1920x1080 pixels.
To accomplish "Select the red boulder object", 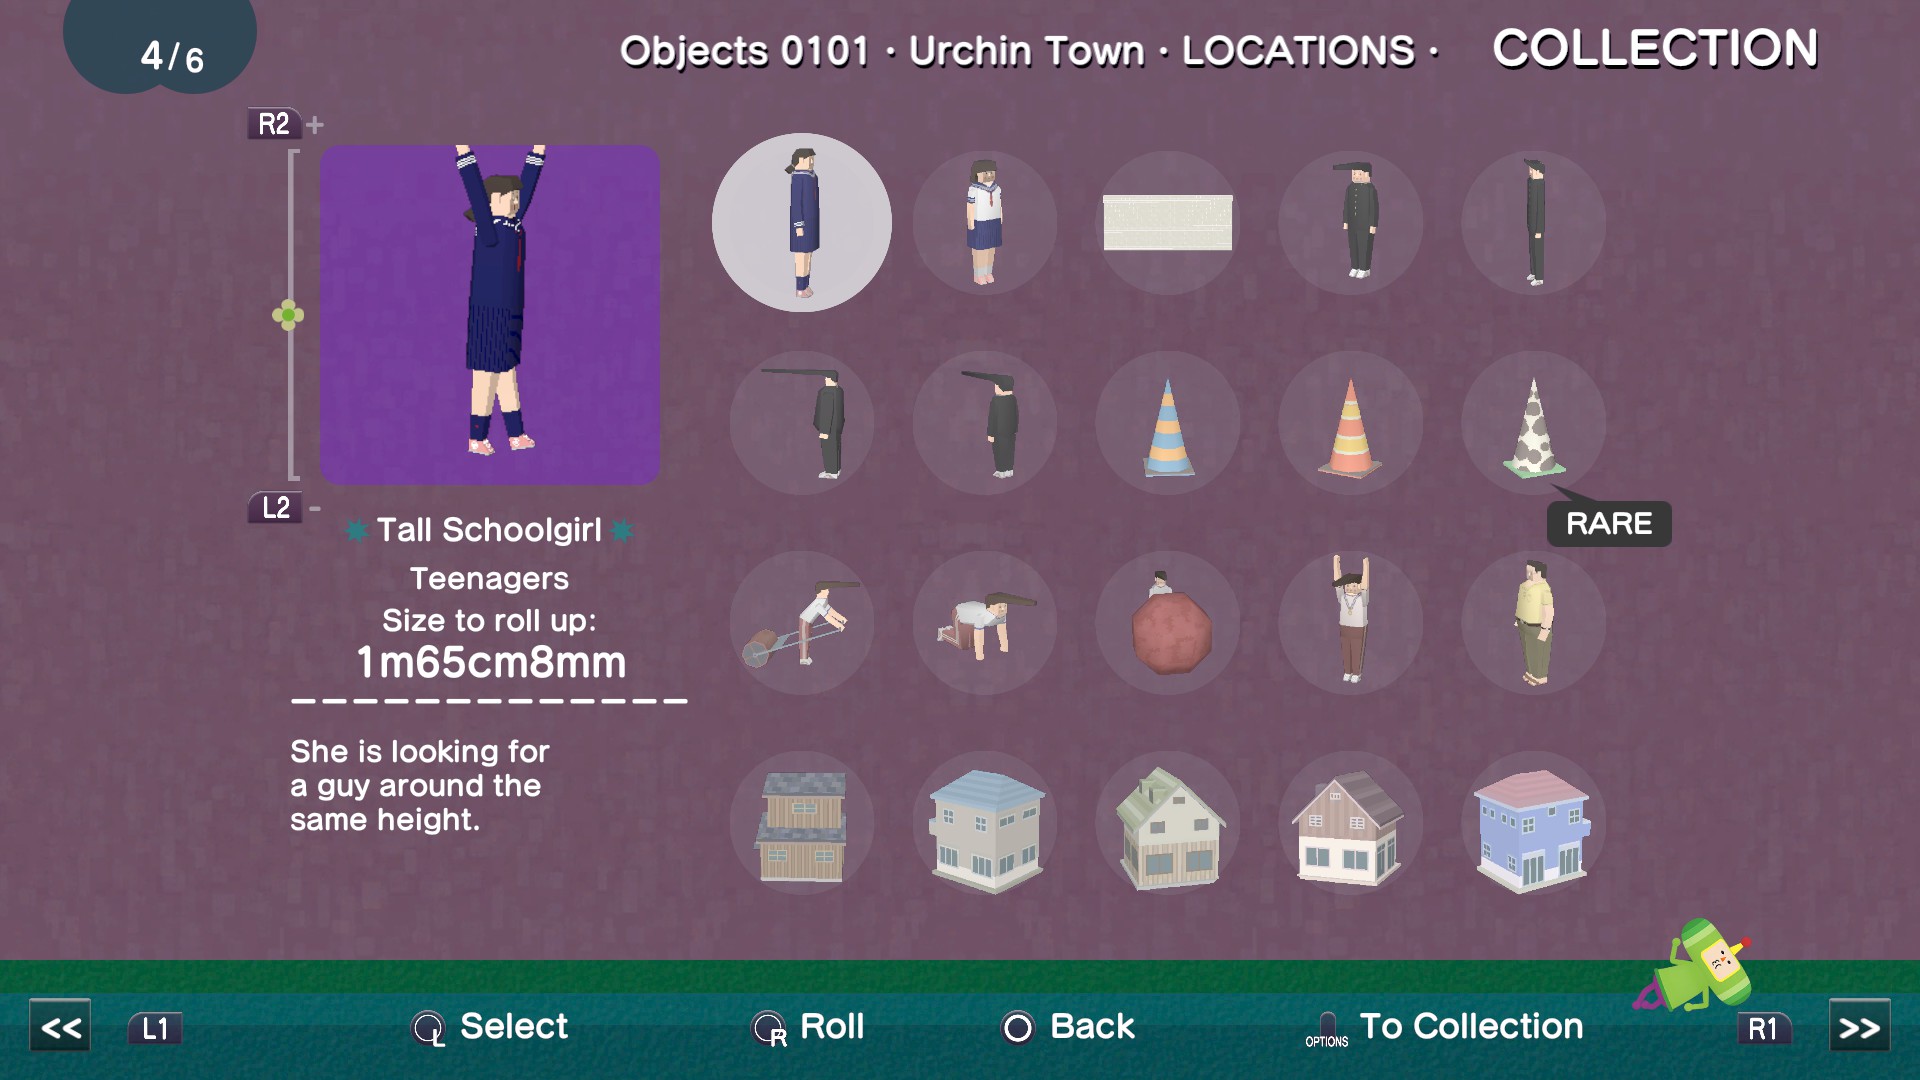I will [x=1168, y=622].
